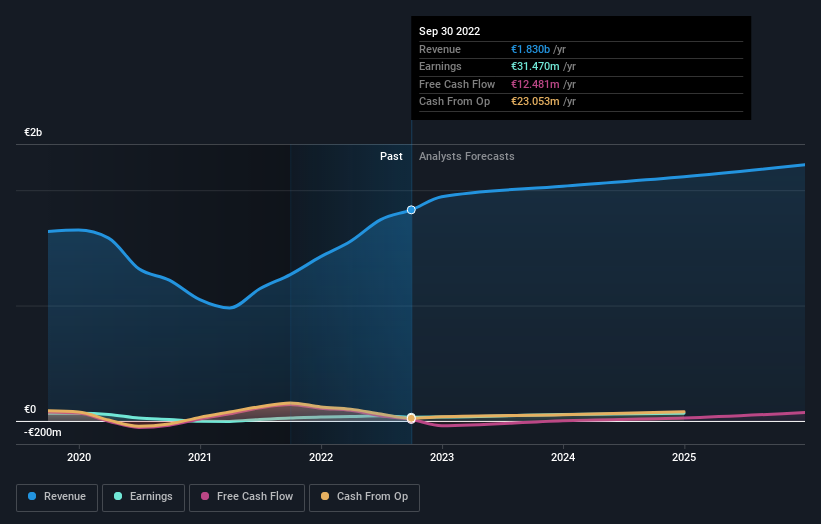Click the blue Revenue data point marker
This screenshot has height=524, width=821.
point(411,210)
